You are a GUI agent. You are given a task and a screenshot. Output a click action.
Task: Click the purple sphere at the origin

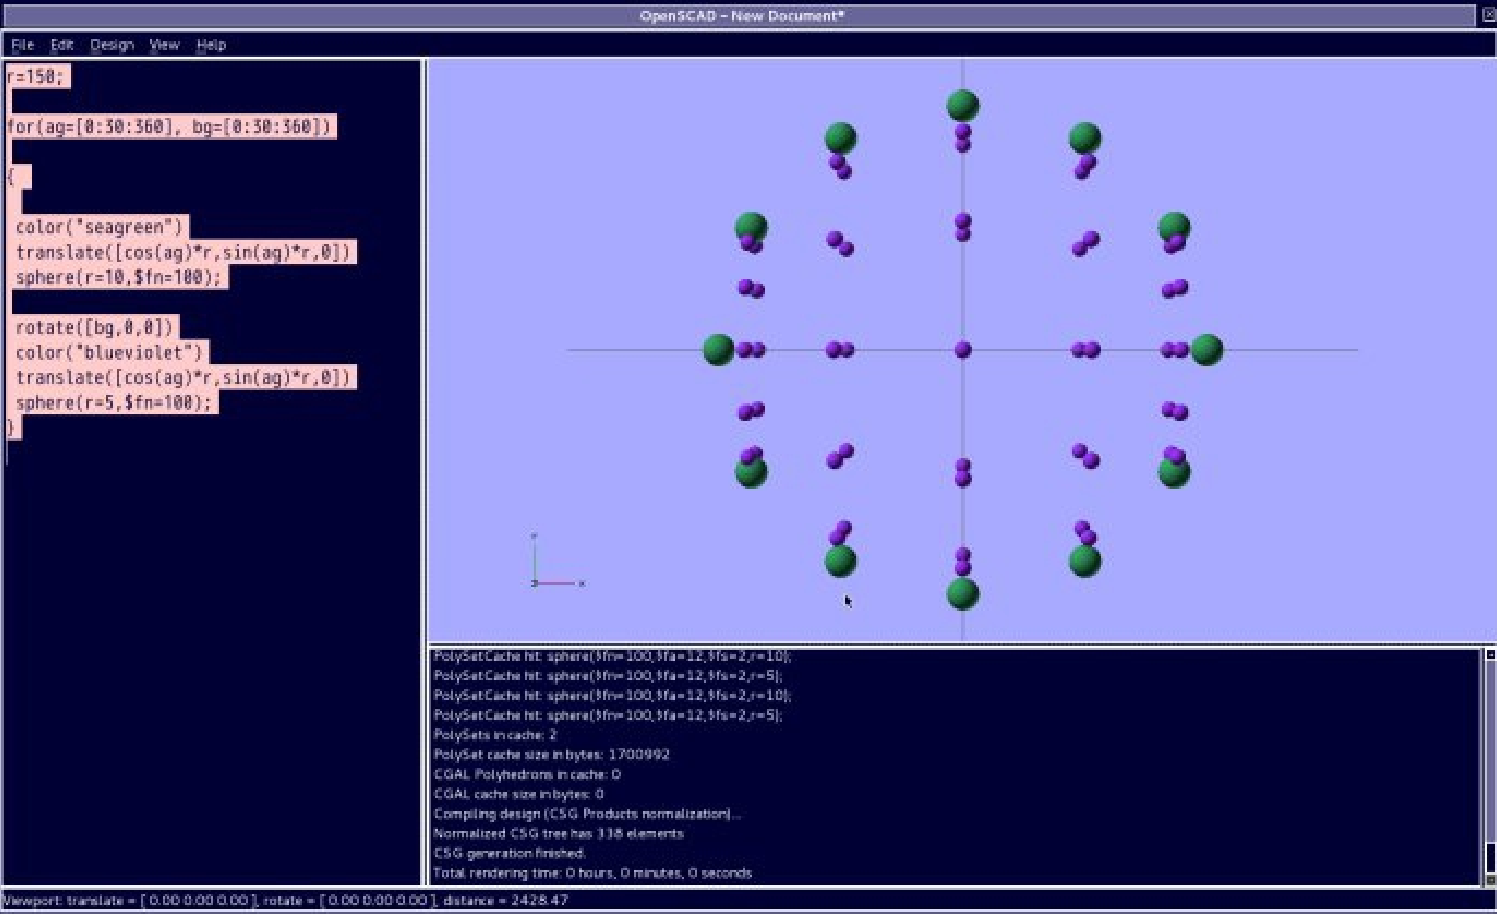[x=963, y=350]
